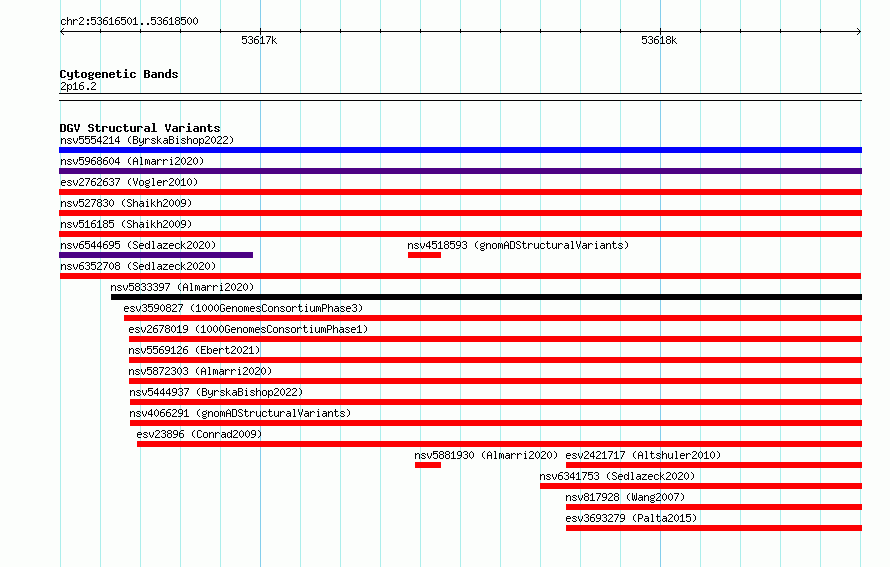Click the red nsv817928 variant bar
This screenshot has width=890, height=567.
click(x=714, y=507)
